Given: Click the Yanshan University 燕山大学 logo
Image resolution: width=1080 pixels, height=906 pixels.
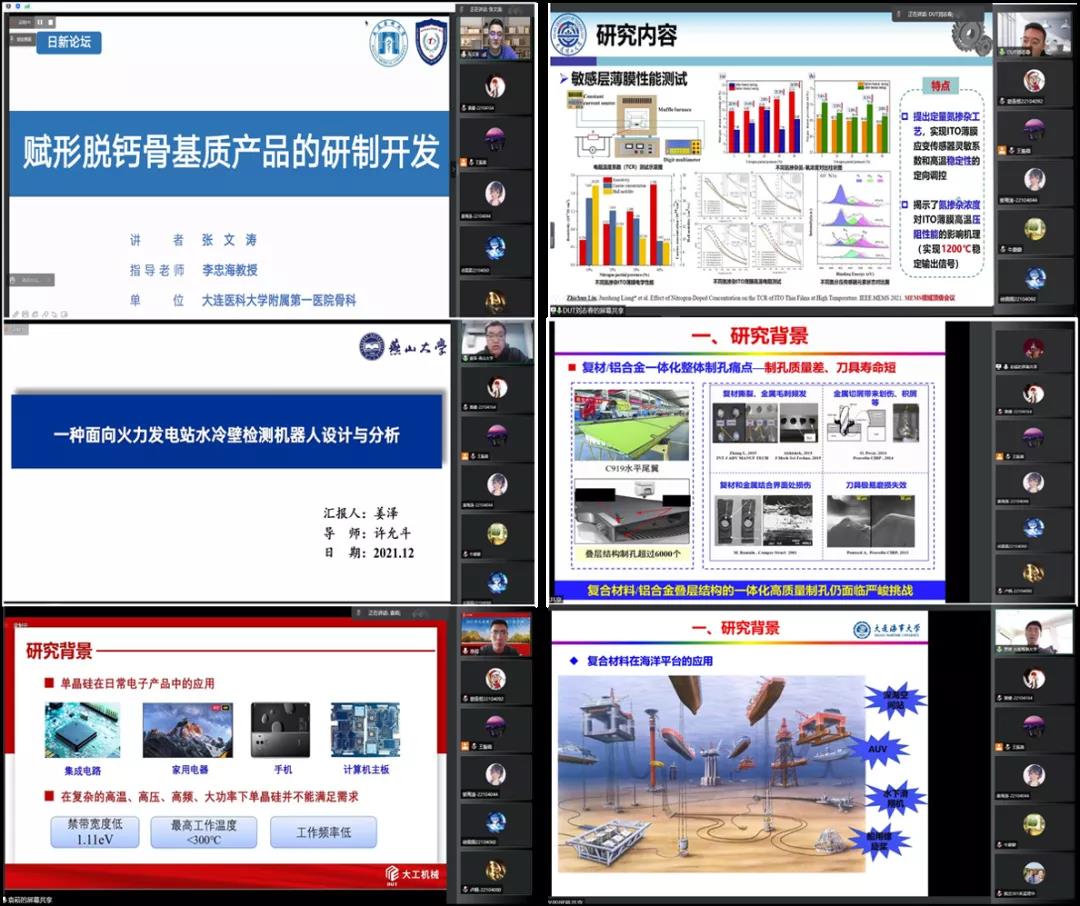Looking at the screenshot, I should point(403,347).
